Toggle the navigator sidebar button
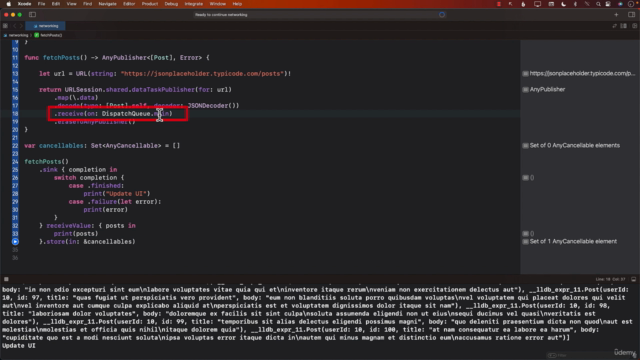 32,15
